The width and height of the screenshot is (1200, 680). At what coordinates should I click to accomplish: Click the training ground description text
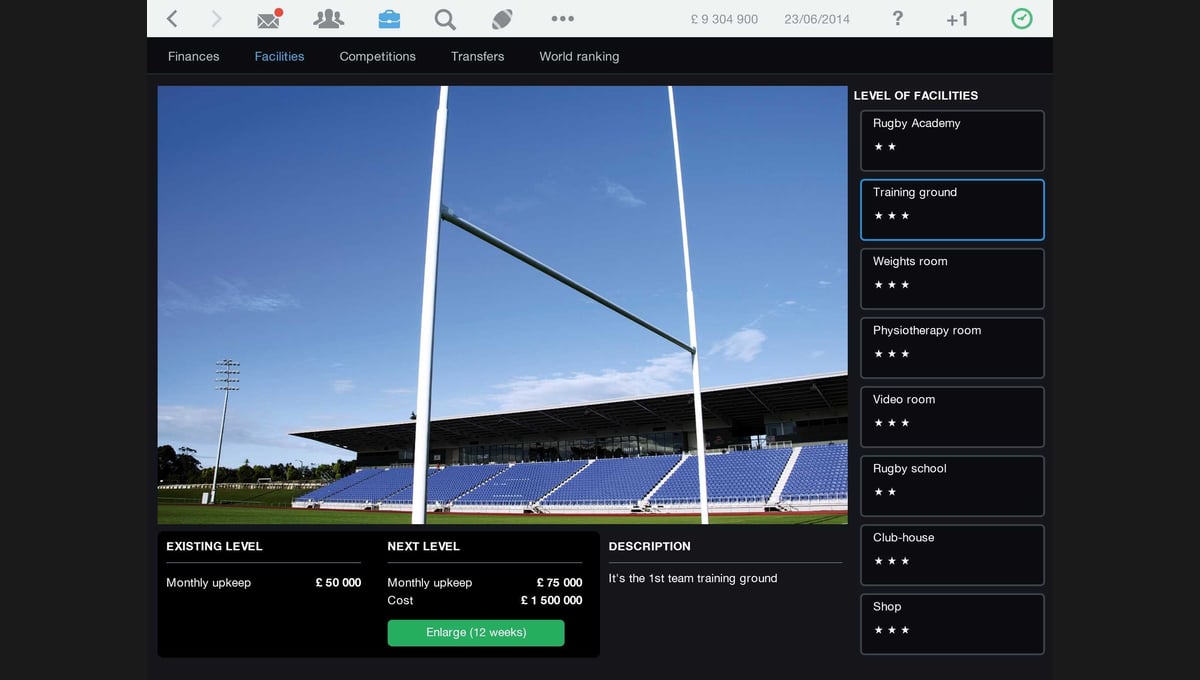pyautogui.click(x=693, y=578)
